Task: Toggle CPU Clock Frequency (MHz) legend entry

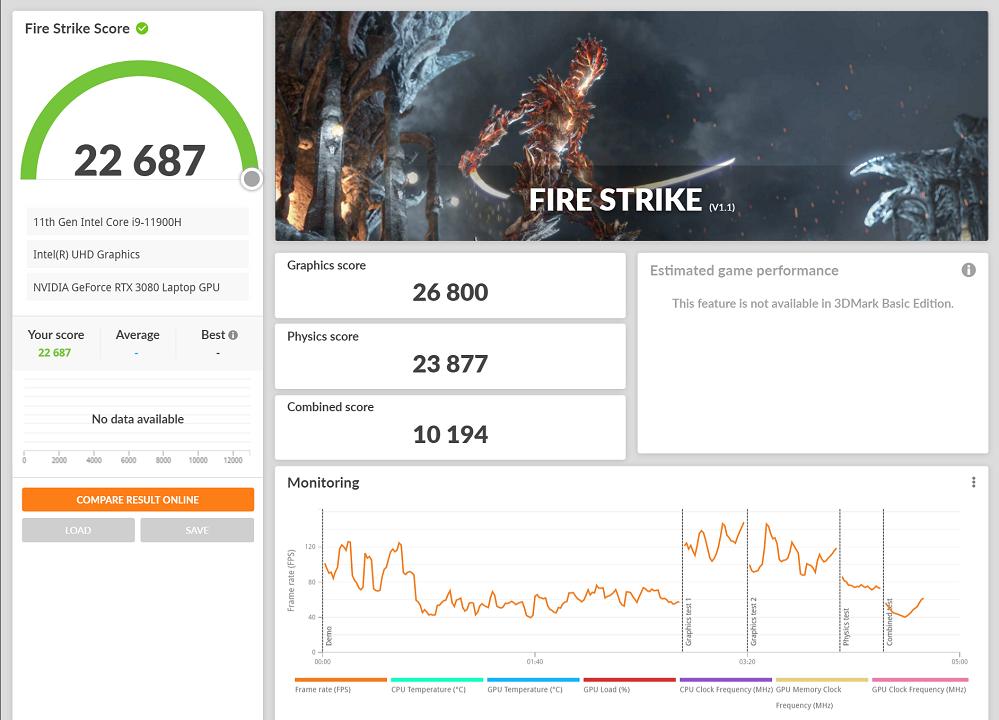Action: pyautogui.click(x=726, y=686)
